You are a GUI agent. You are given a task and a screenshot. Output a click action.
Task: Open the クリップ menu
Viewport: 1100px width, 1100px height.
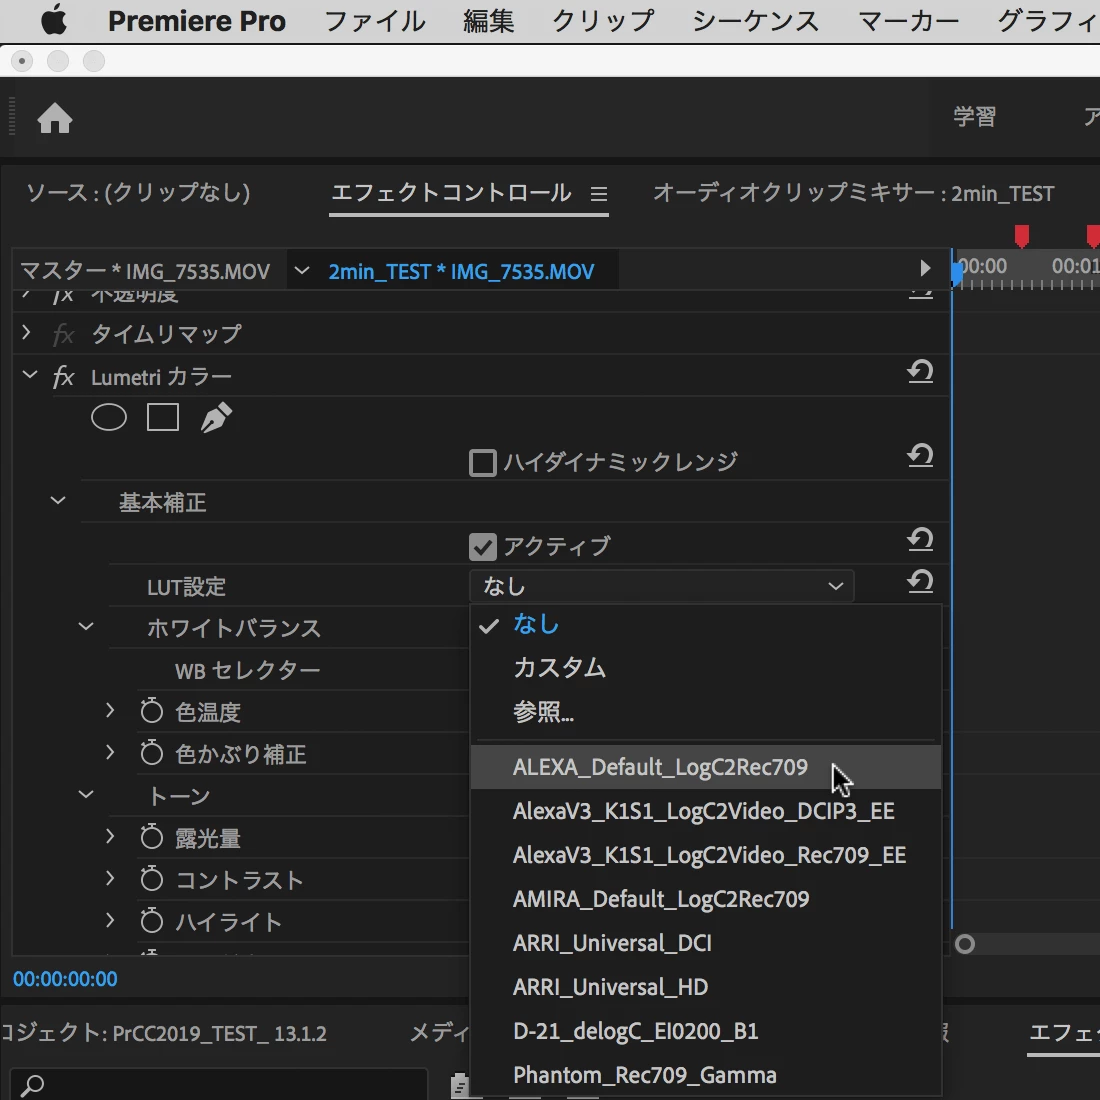click(x=603, y=21)
